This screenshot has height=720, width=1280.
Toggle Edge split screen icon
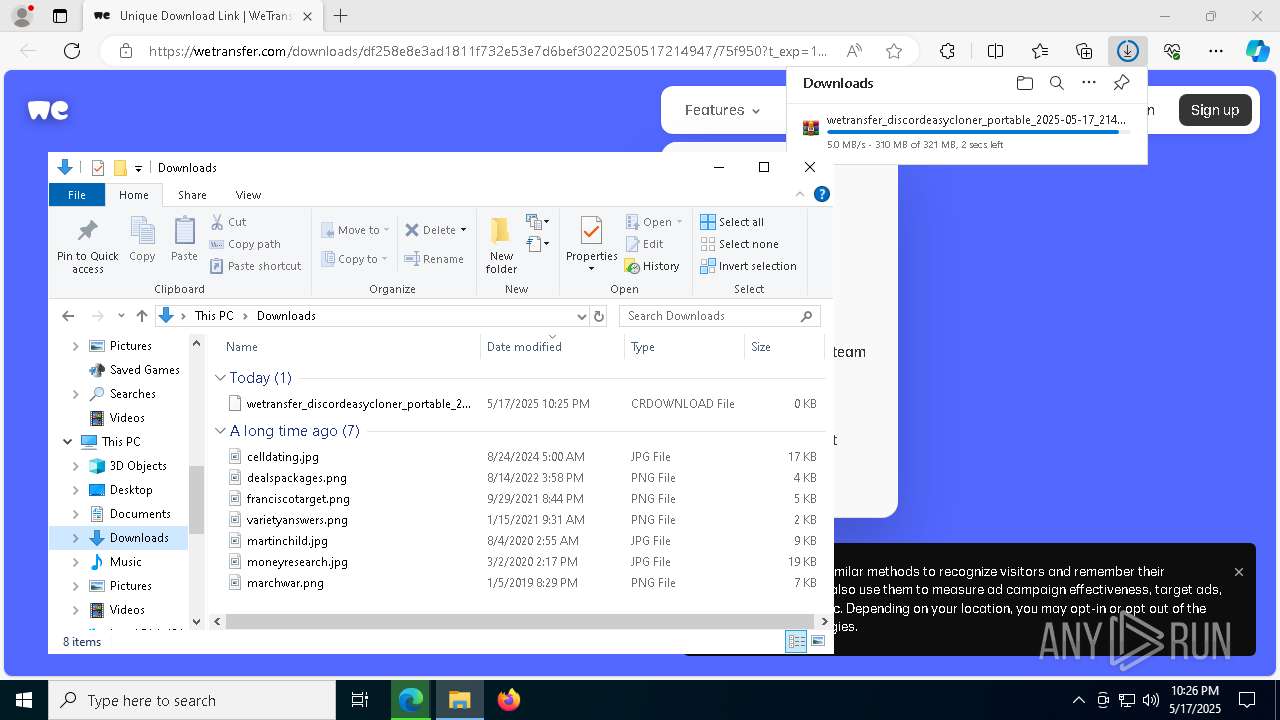click(x=995, y=51)
